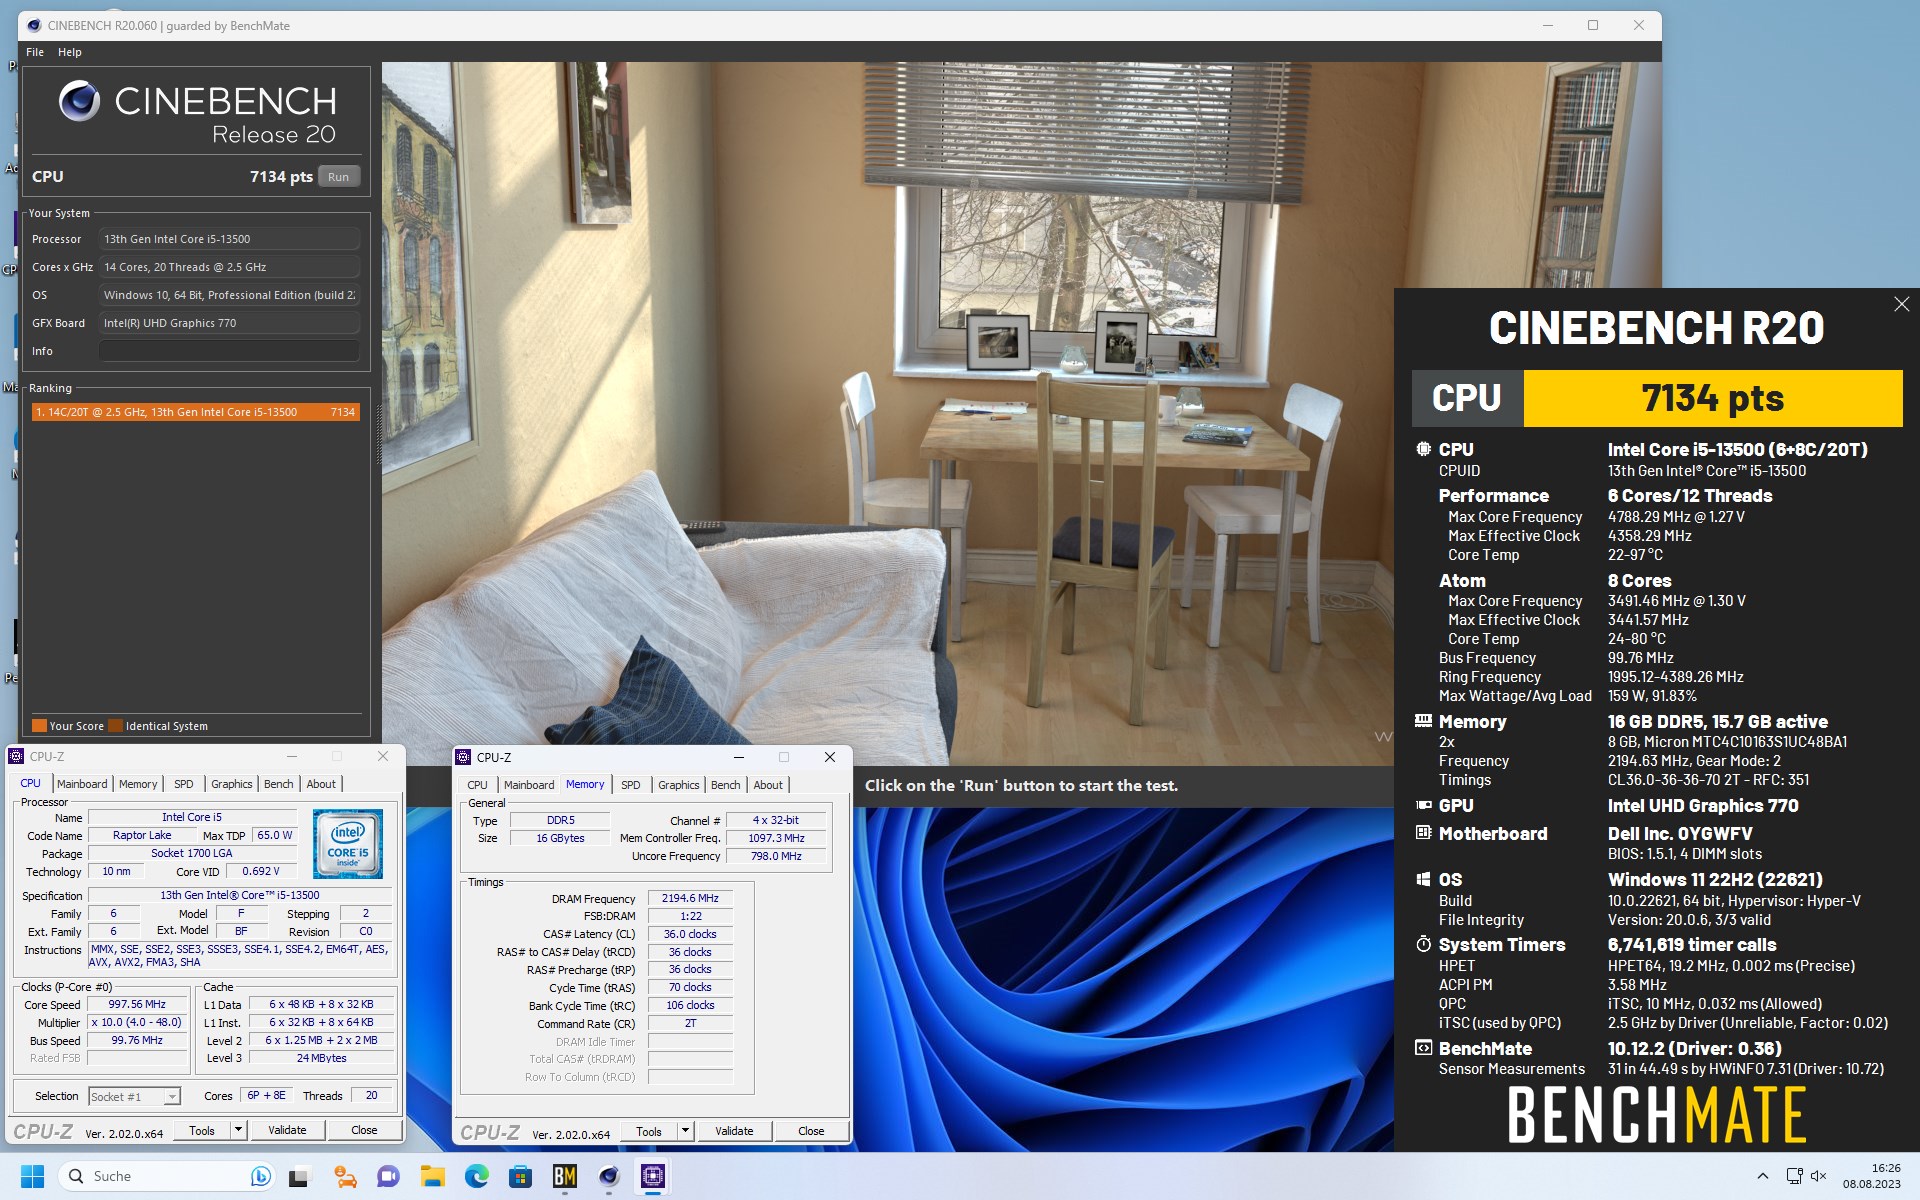
Task: Click the Tools button in the left CPU-Z
Action: [x=202, y=1130]
